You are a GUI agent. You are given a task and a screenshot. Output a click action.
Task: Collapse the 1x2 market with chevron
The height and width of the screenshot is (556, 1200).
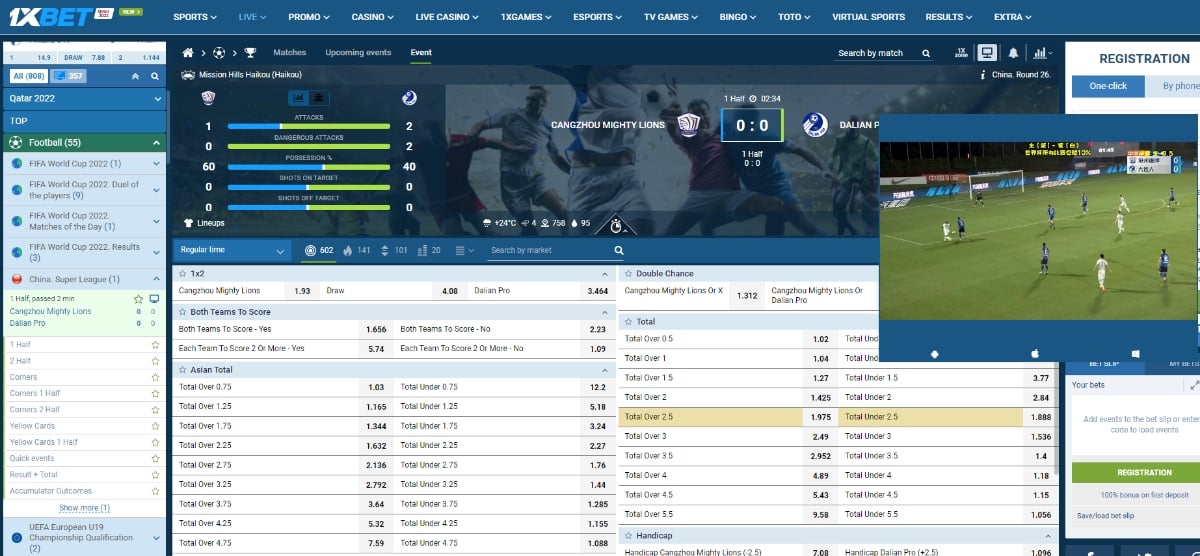pyautogui.click(x=604, y=273)
